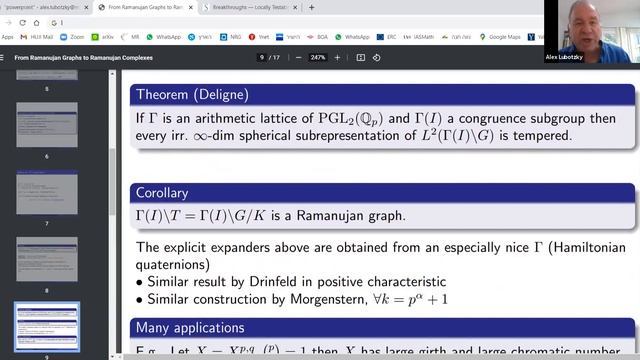Open the Apps bookmarks shortcut

tap(7, 37)
